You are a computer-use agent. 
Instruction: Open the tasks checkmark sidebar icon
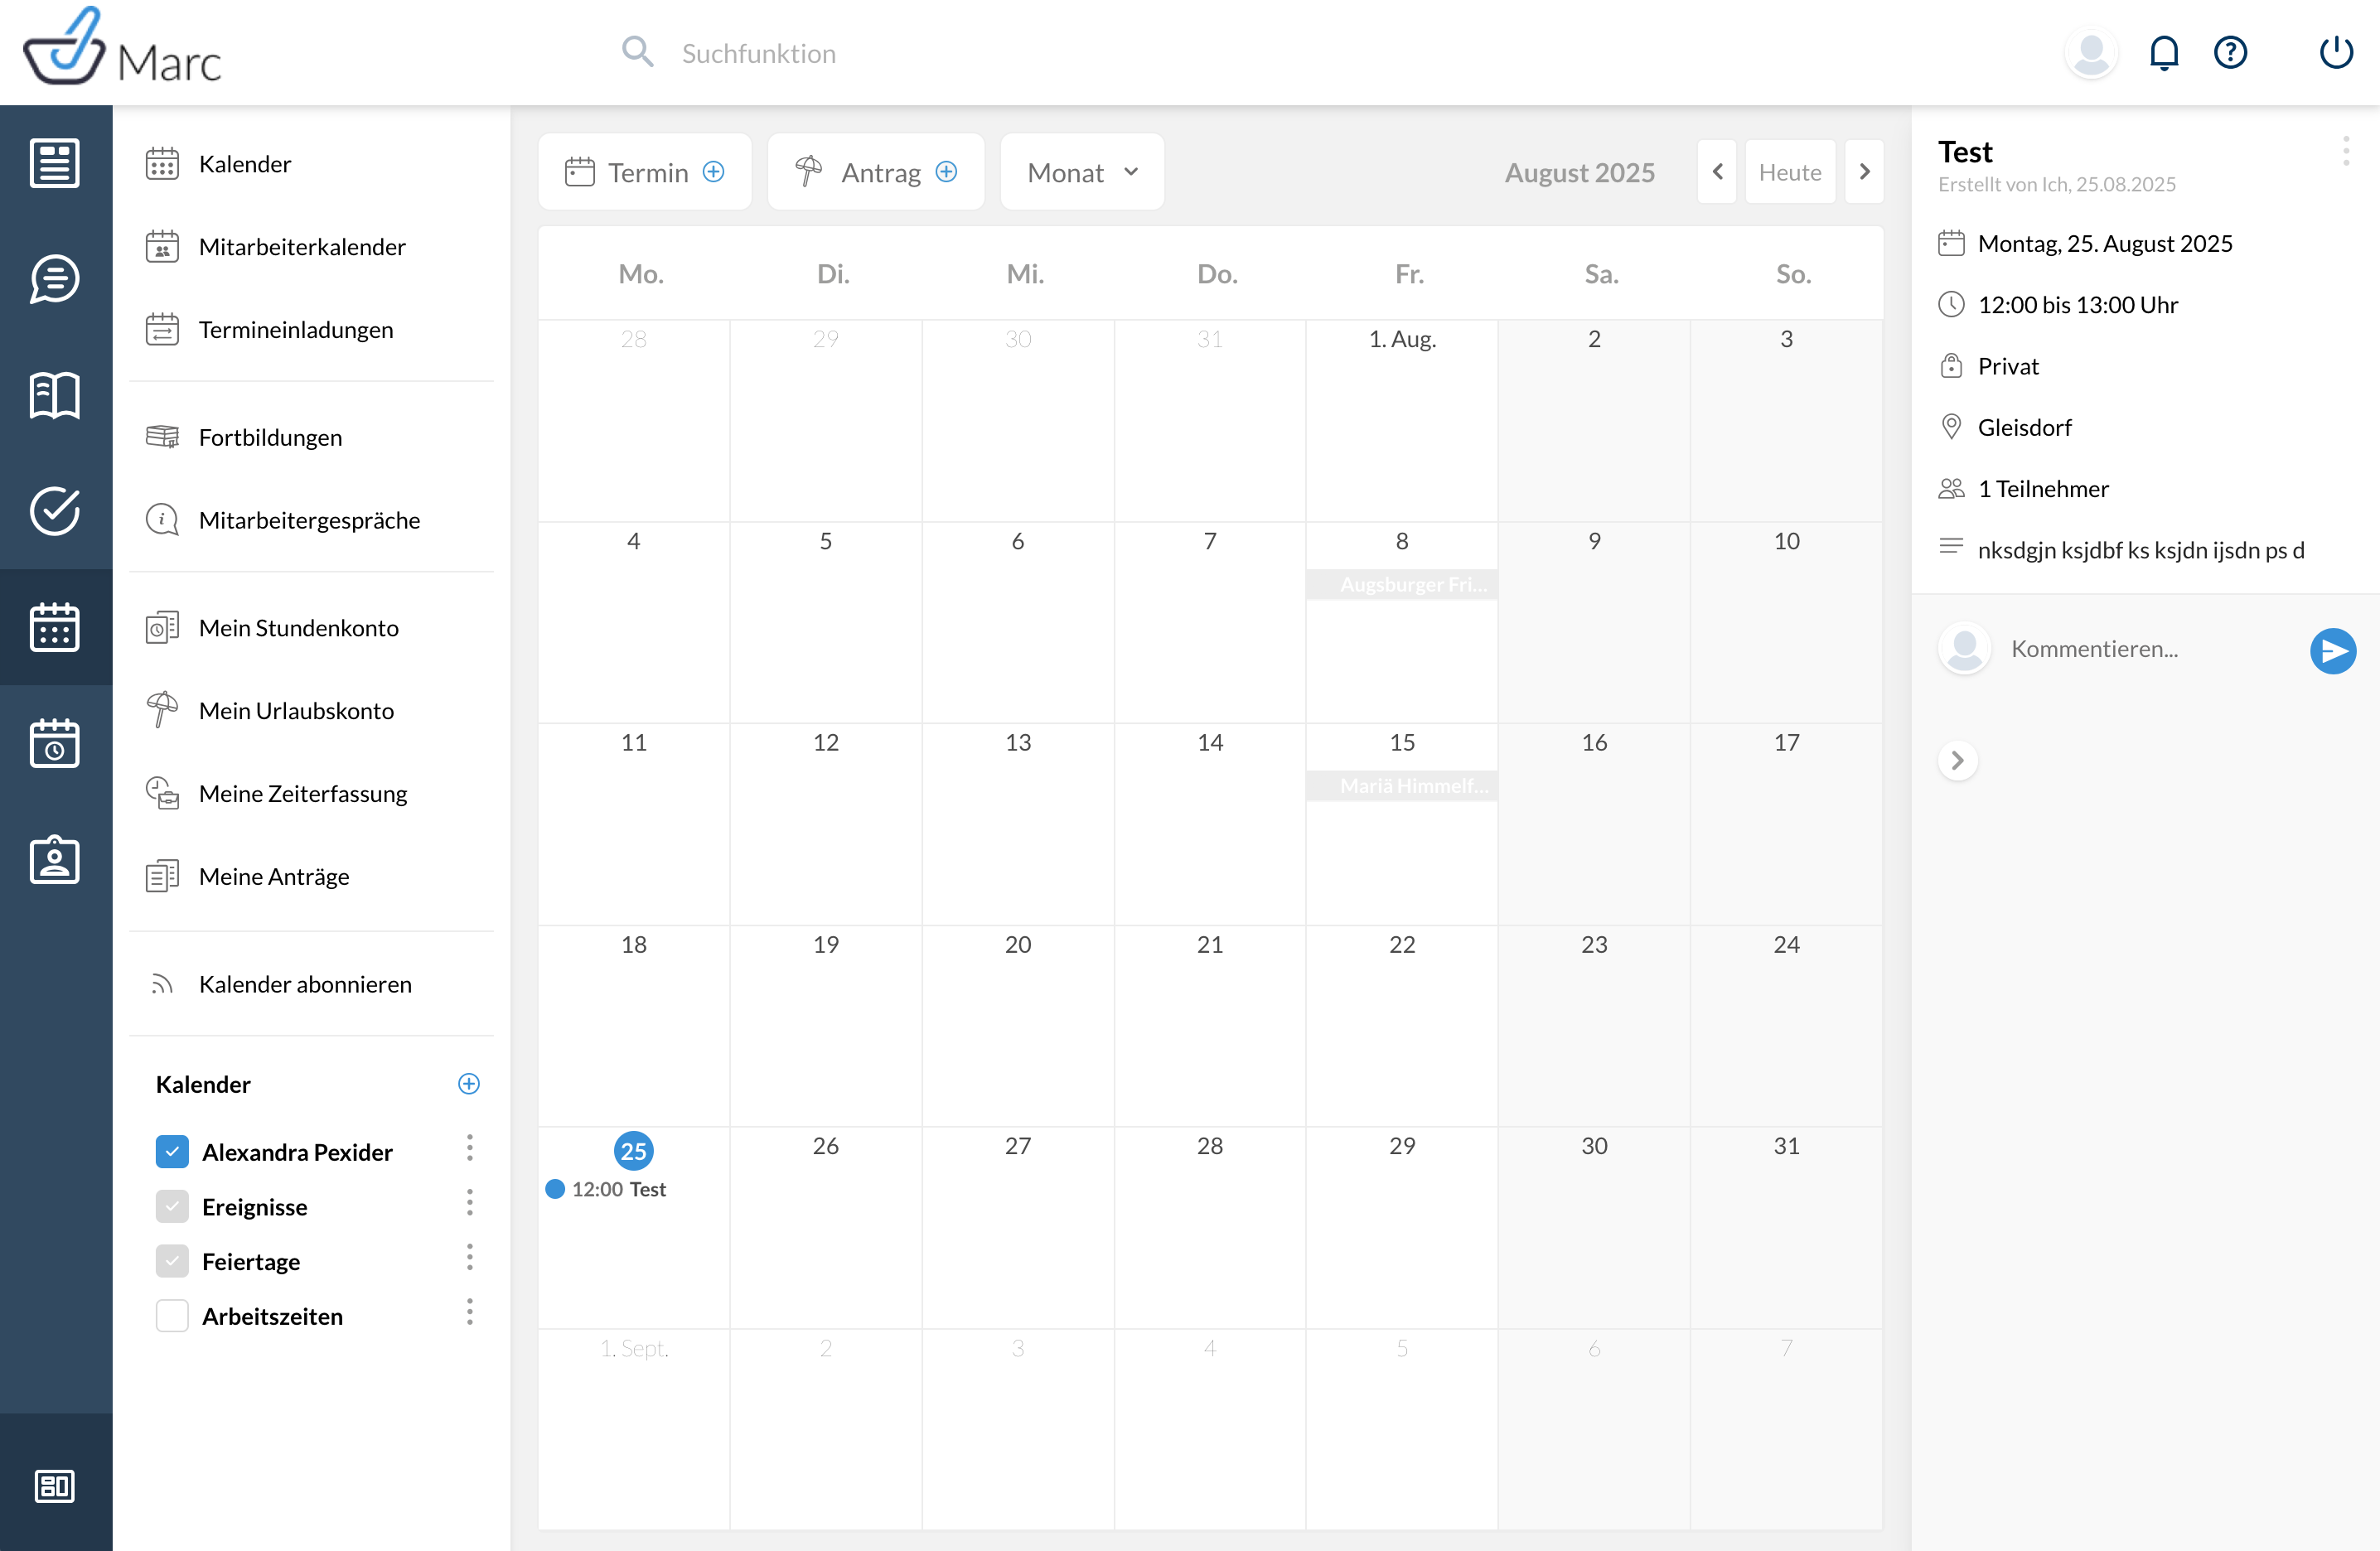click(x=55, y=511)
